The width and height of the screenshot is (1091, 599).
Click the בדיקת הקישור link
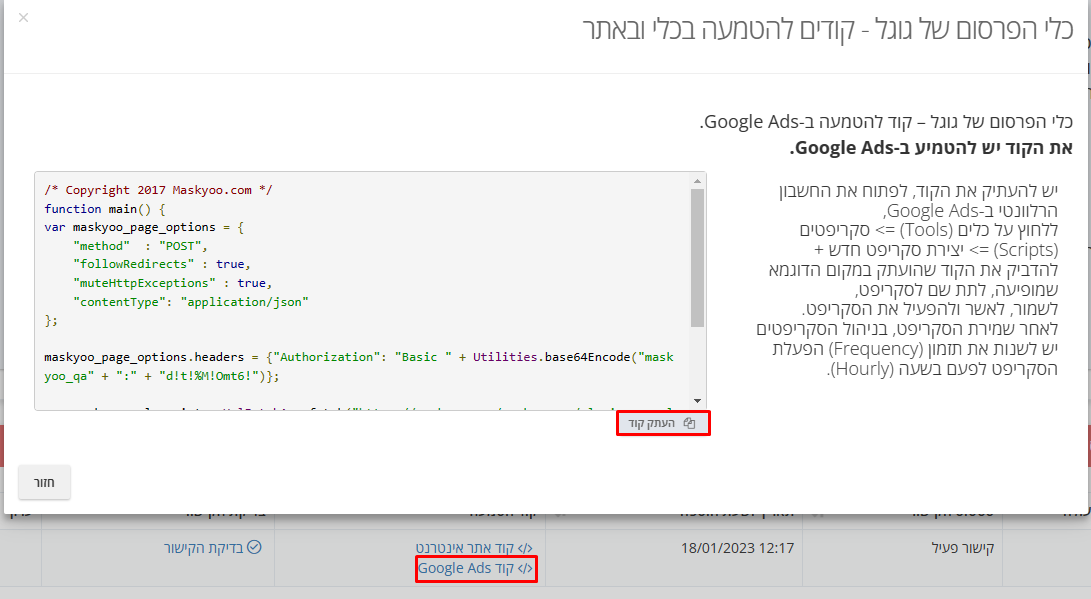[x=212, y=548]
